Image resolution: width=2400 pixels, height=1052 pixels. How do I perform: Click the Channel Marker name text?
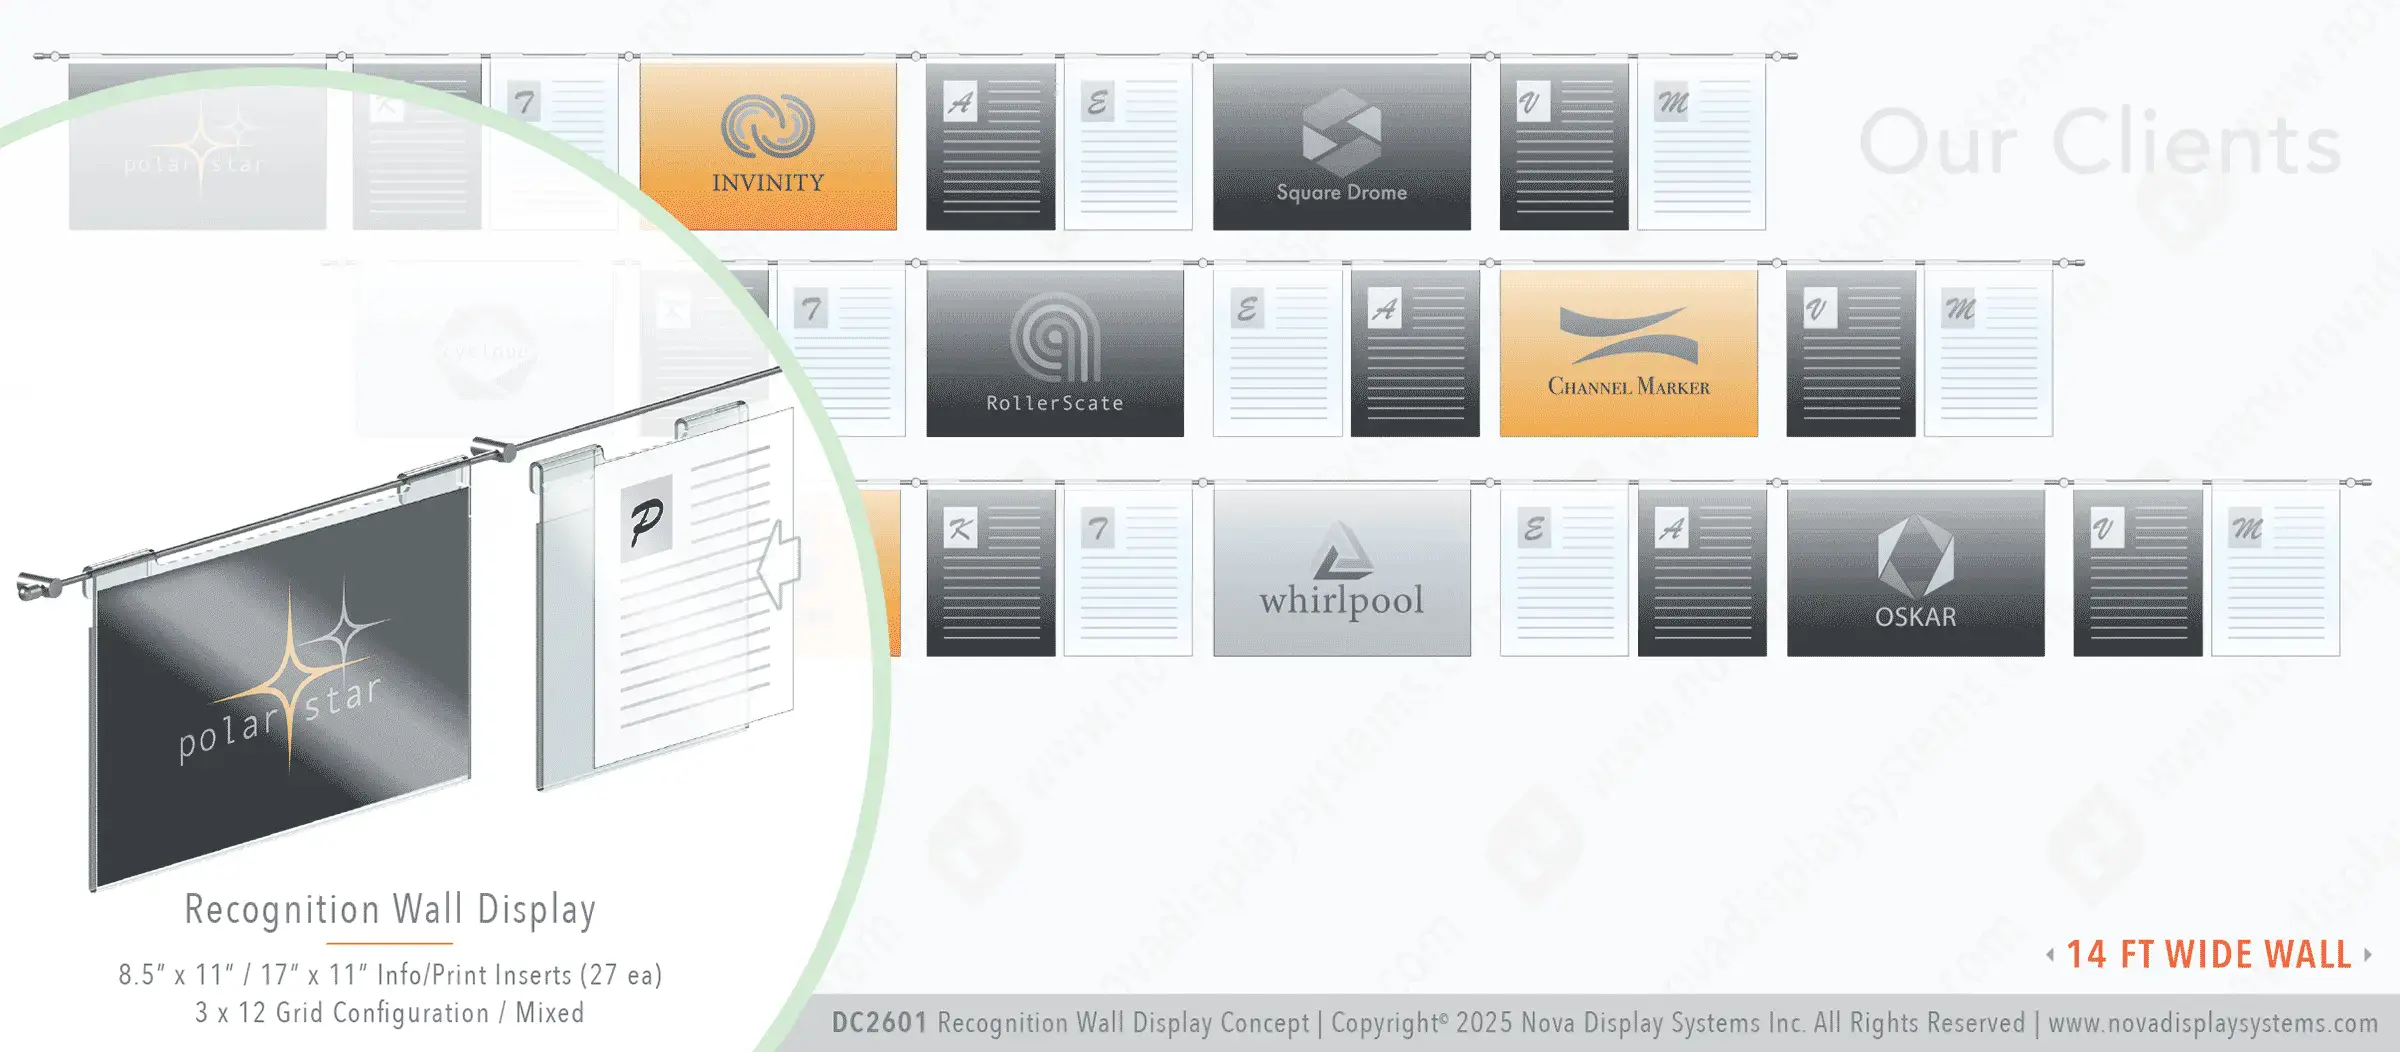click(1628, 386)
